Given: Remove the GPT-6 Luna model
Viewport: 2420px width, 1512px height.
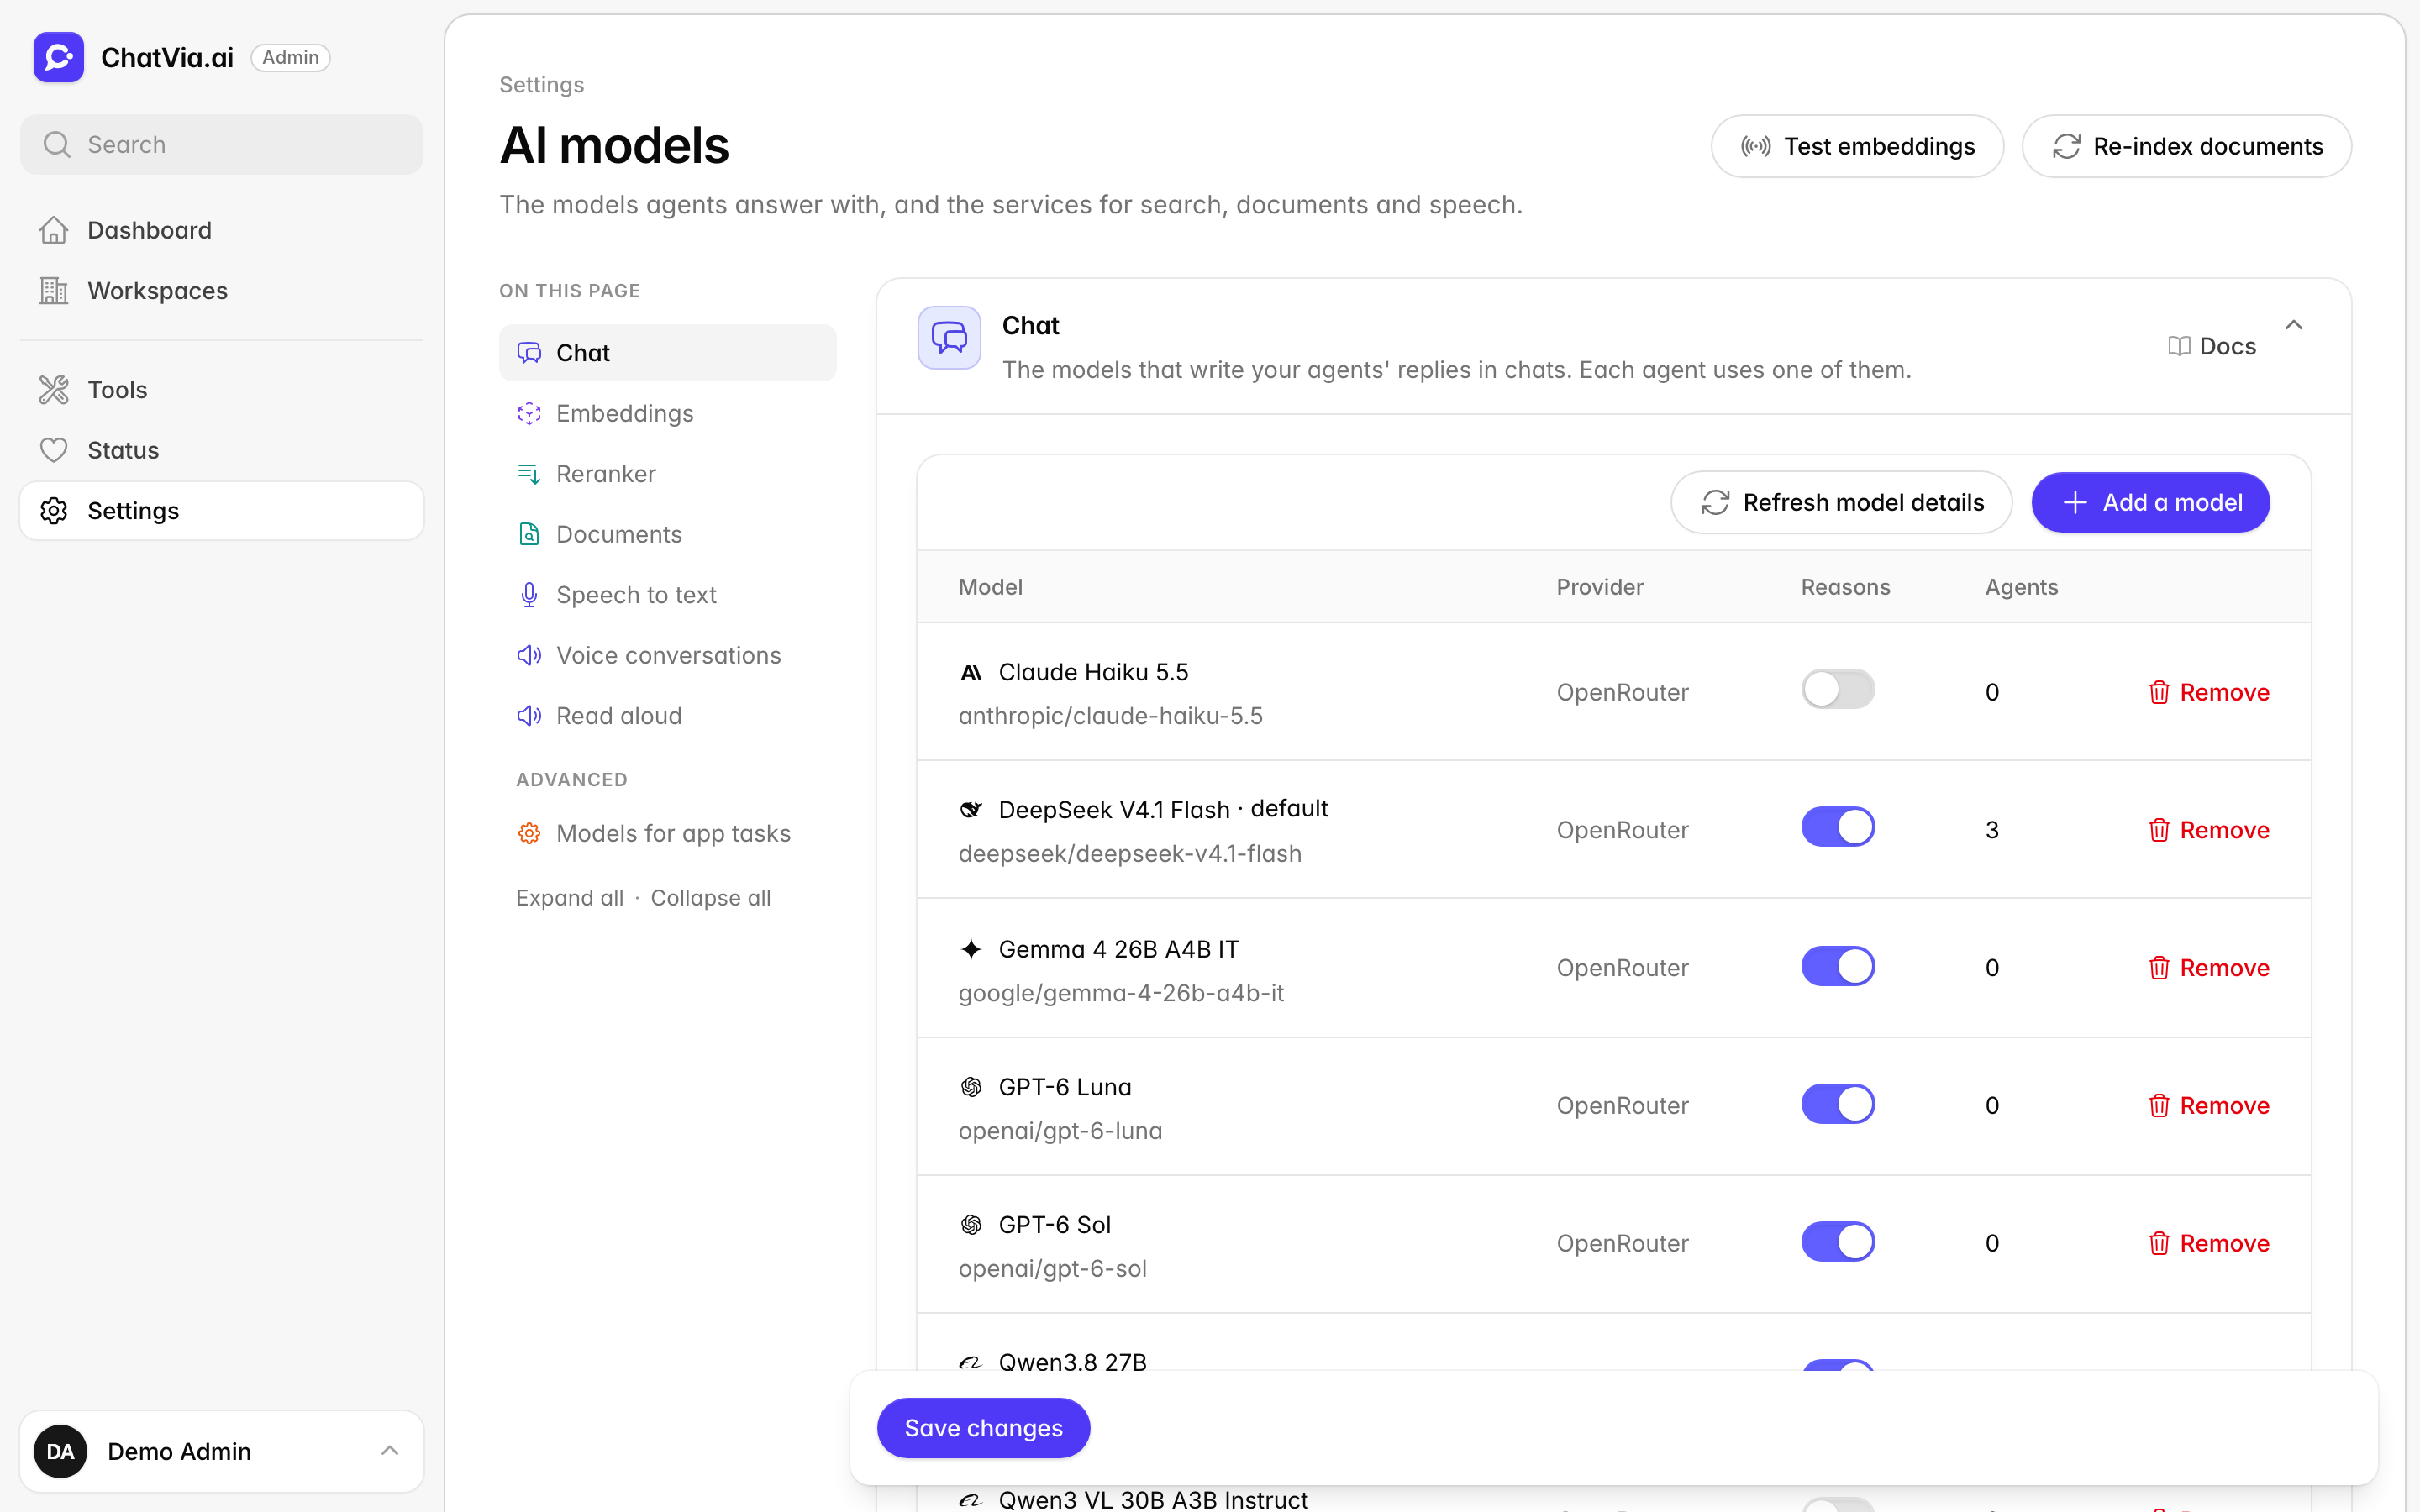Looking at the screenshot, I should tap(2209, 1106).
